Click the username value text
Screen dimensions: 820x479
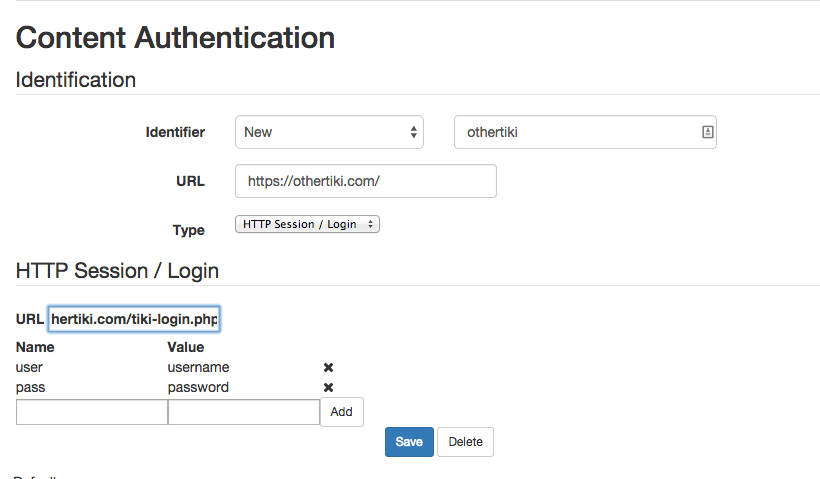coord(198,368)
